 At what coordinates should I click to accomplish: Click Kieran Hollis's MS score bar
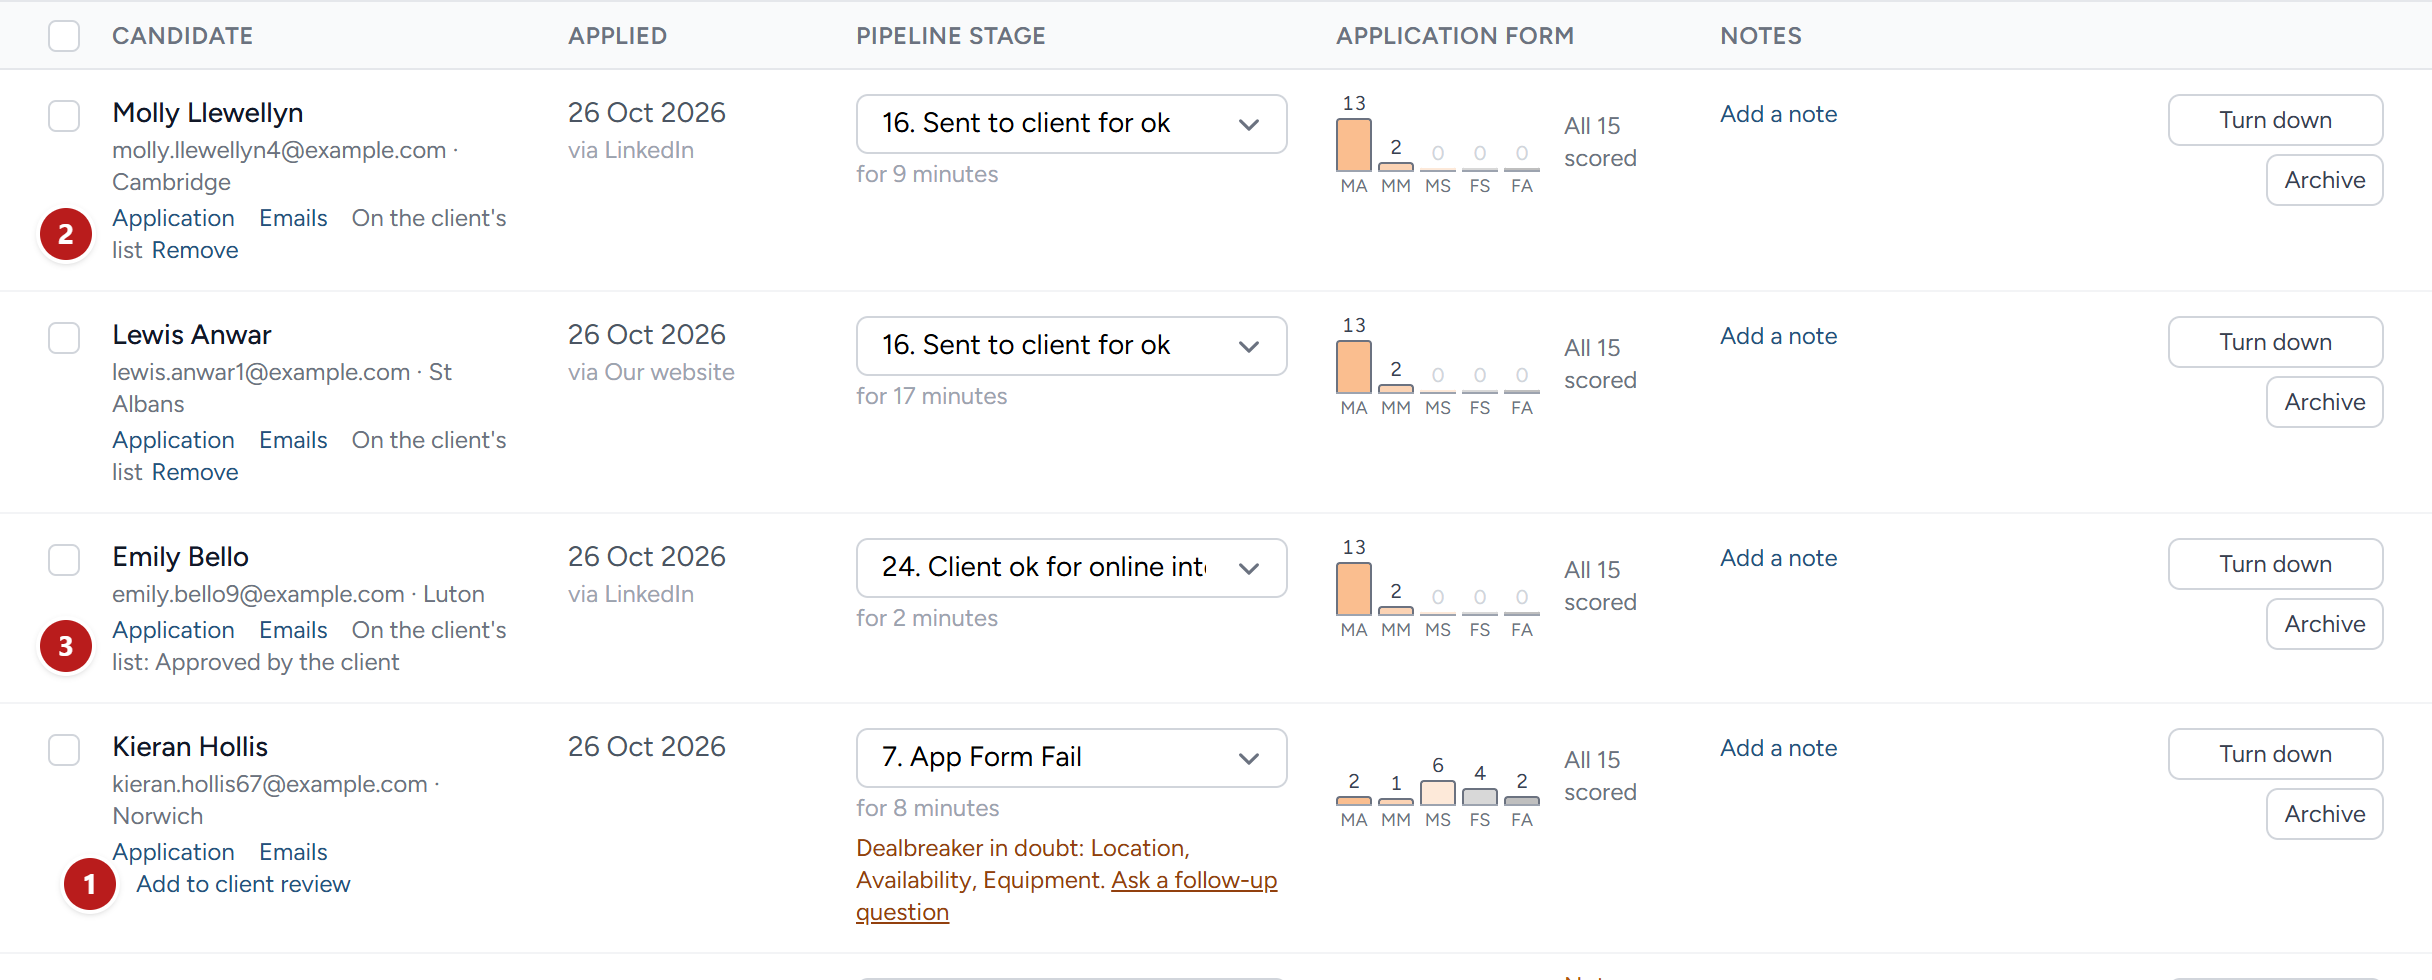point(1438,793)
